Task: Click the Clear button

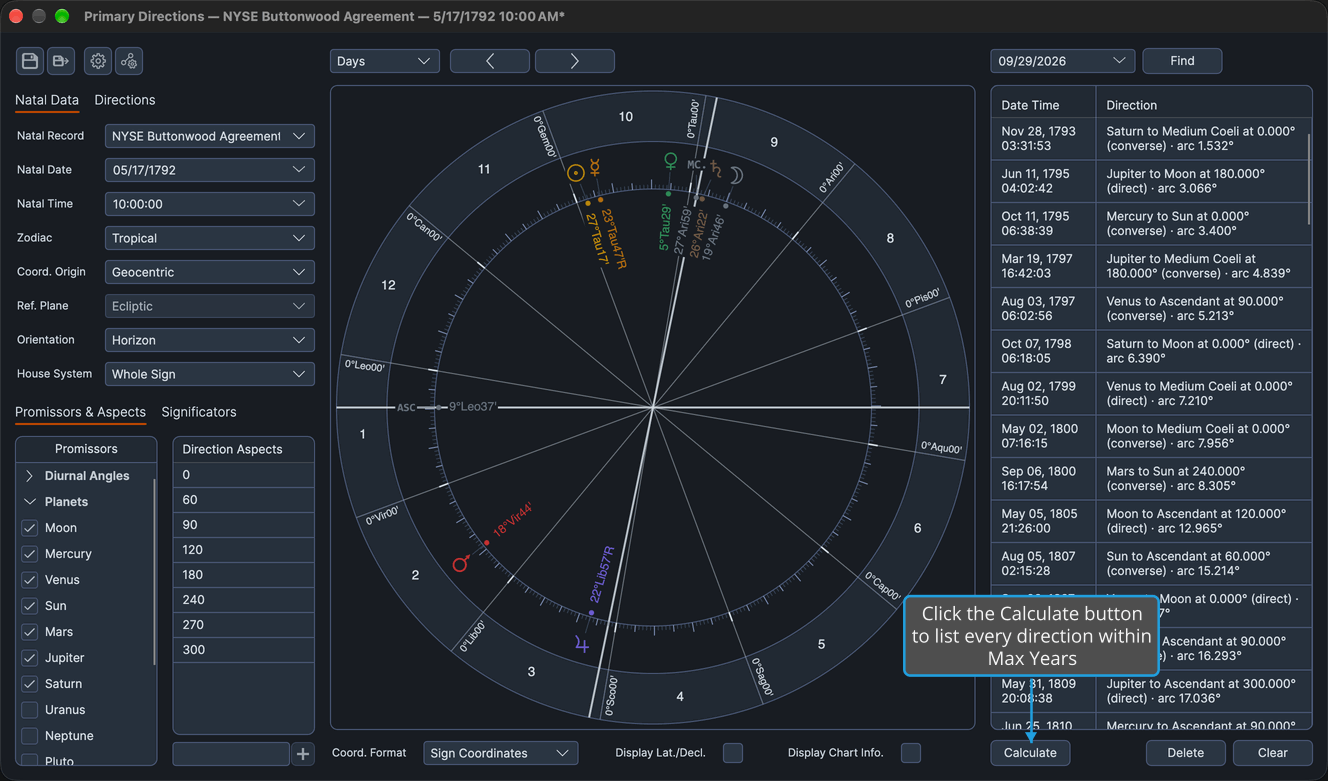Action: [1272, 753]
